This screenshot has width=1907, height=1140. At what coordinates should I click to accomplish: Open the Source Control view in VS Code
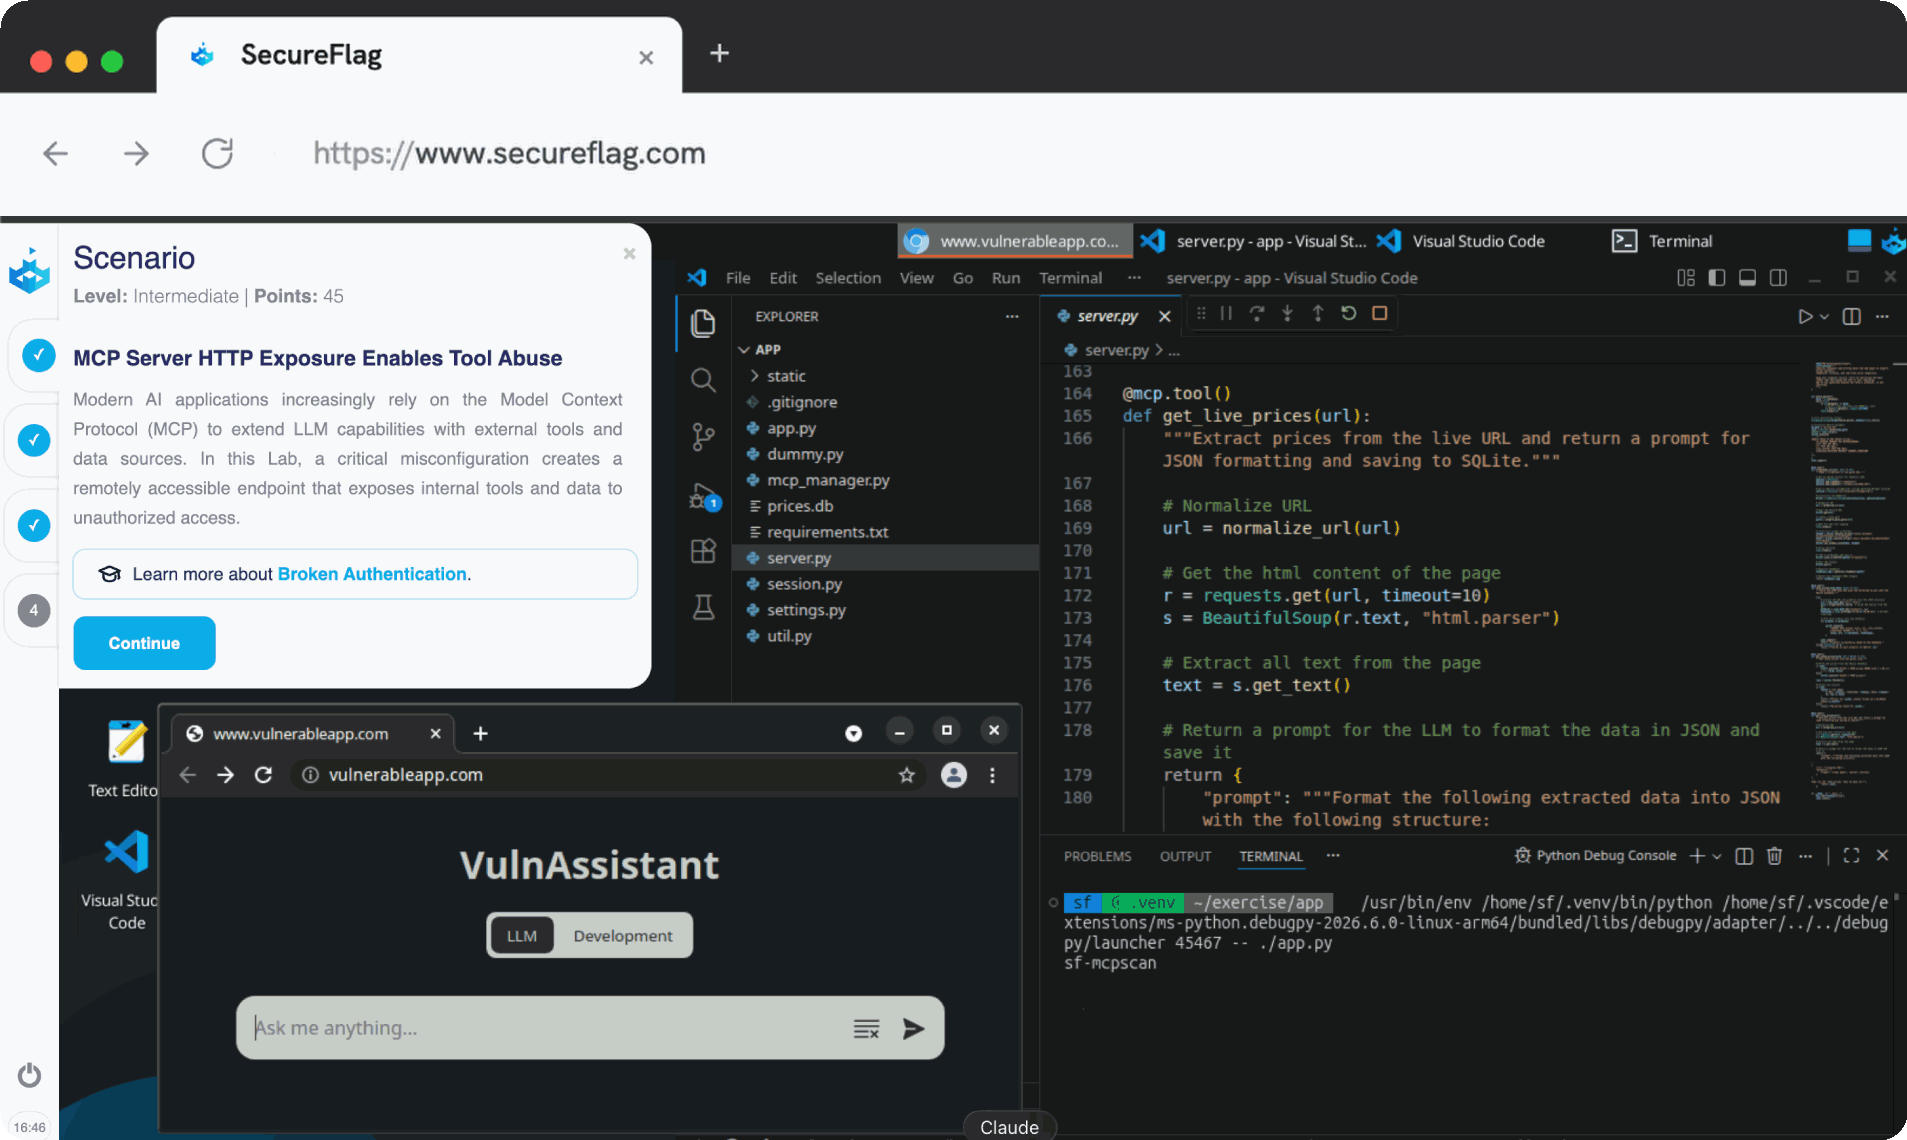coord(703,437)
